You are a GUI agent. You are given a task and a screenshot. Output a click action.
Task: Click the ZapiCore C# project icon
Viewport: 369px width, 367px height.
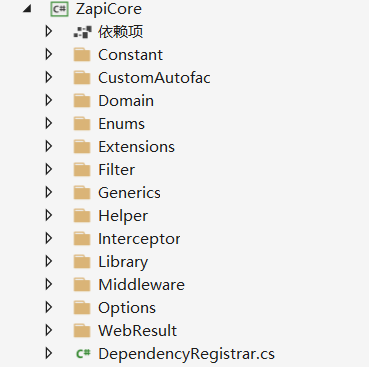(59, 9)
